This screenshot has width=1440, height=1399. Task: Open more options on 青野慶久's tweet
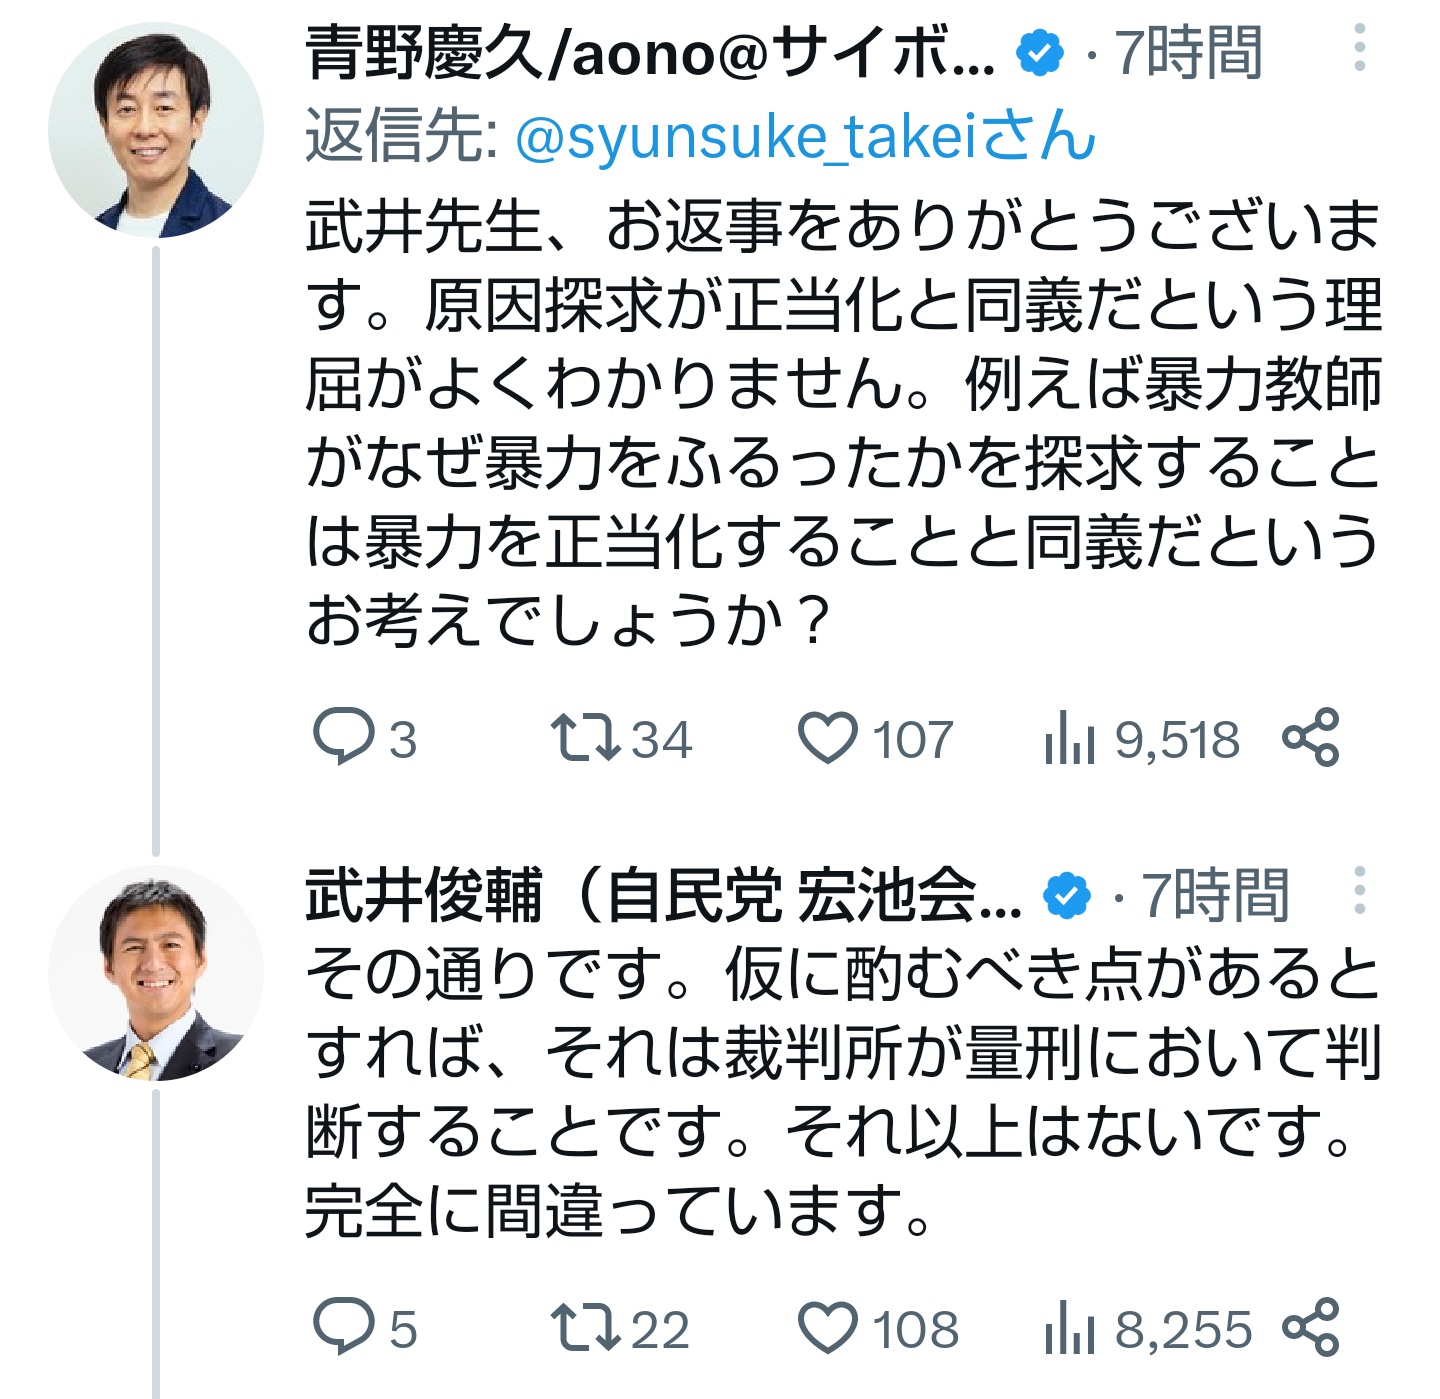pos(1359,49)
